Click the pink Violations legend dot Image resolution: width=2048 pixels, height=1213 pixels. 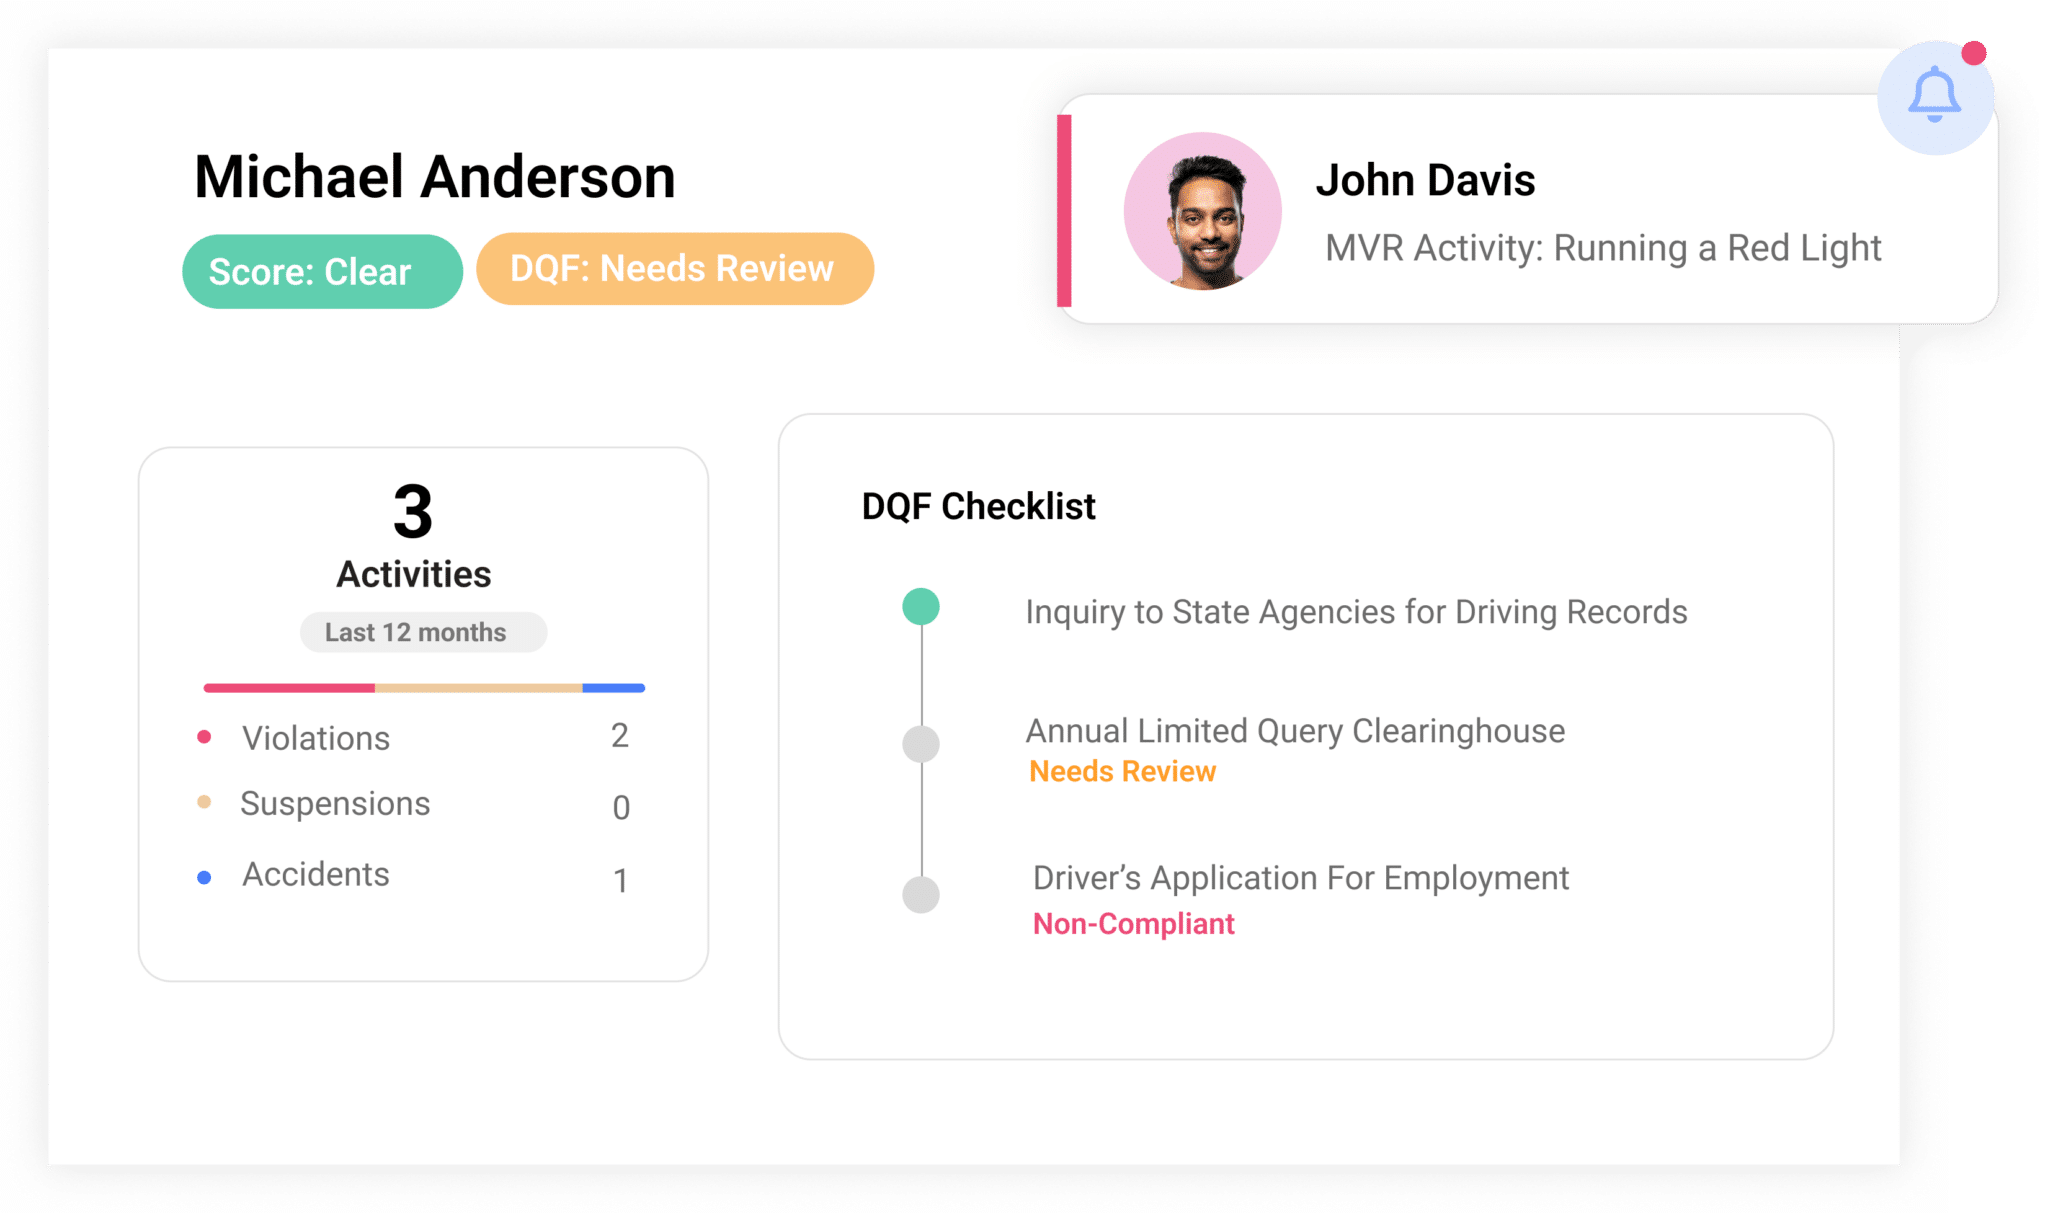coord(204,737)
